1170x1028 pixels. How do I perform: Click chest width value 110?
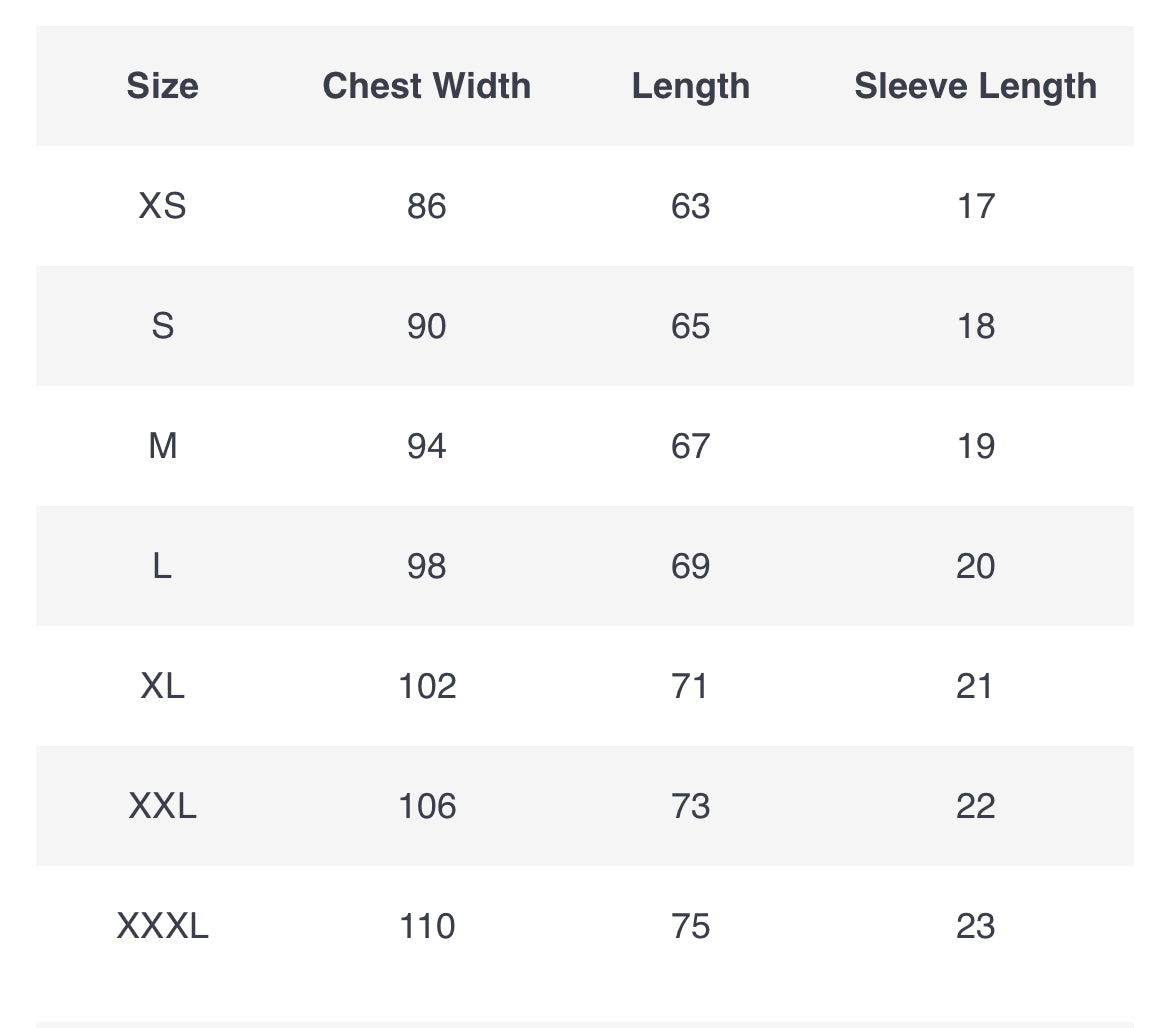(x=427, y=926)
